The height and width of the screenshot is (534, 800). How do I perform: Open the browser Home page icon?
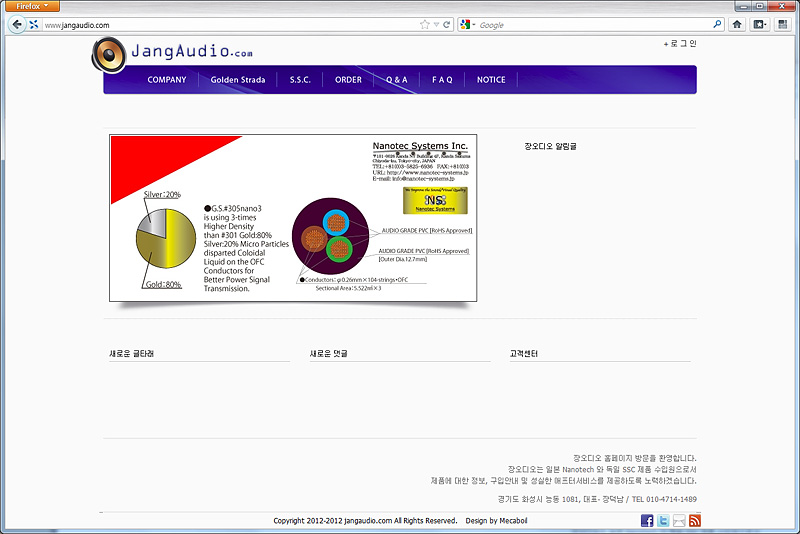(737, 24)
